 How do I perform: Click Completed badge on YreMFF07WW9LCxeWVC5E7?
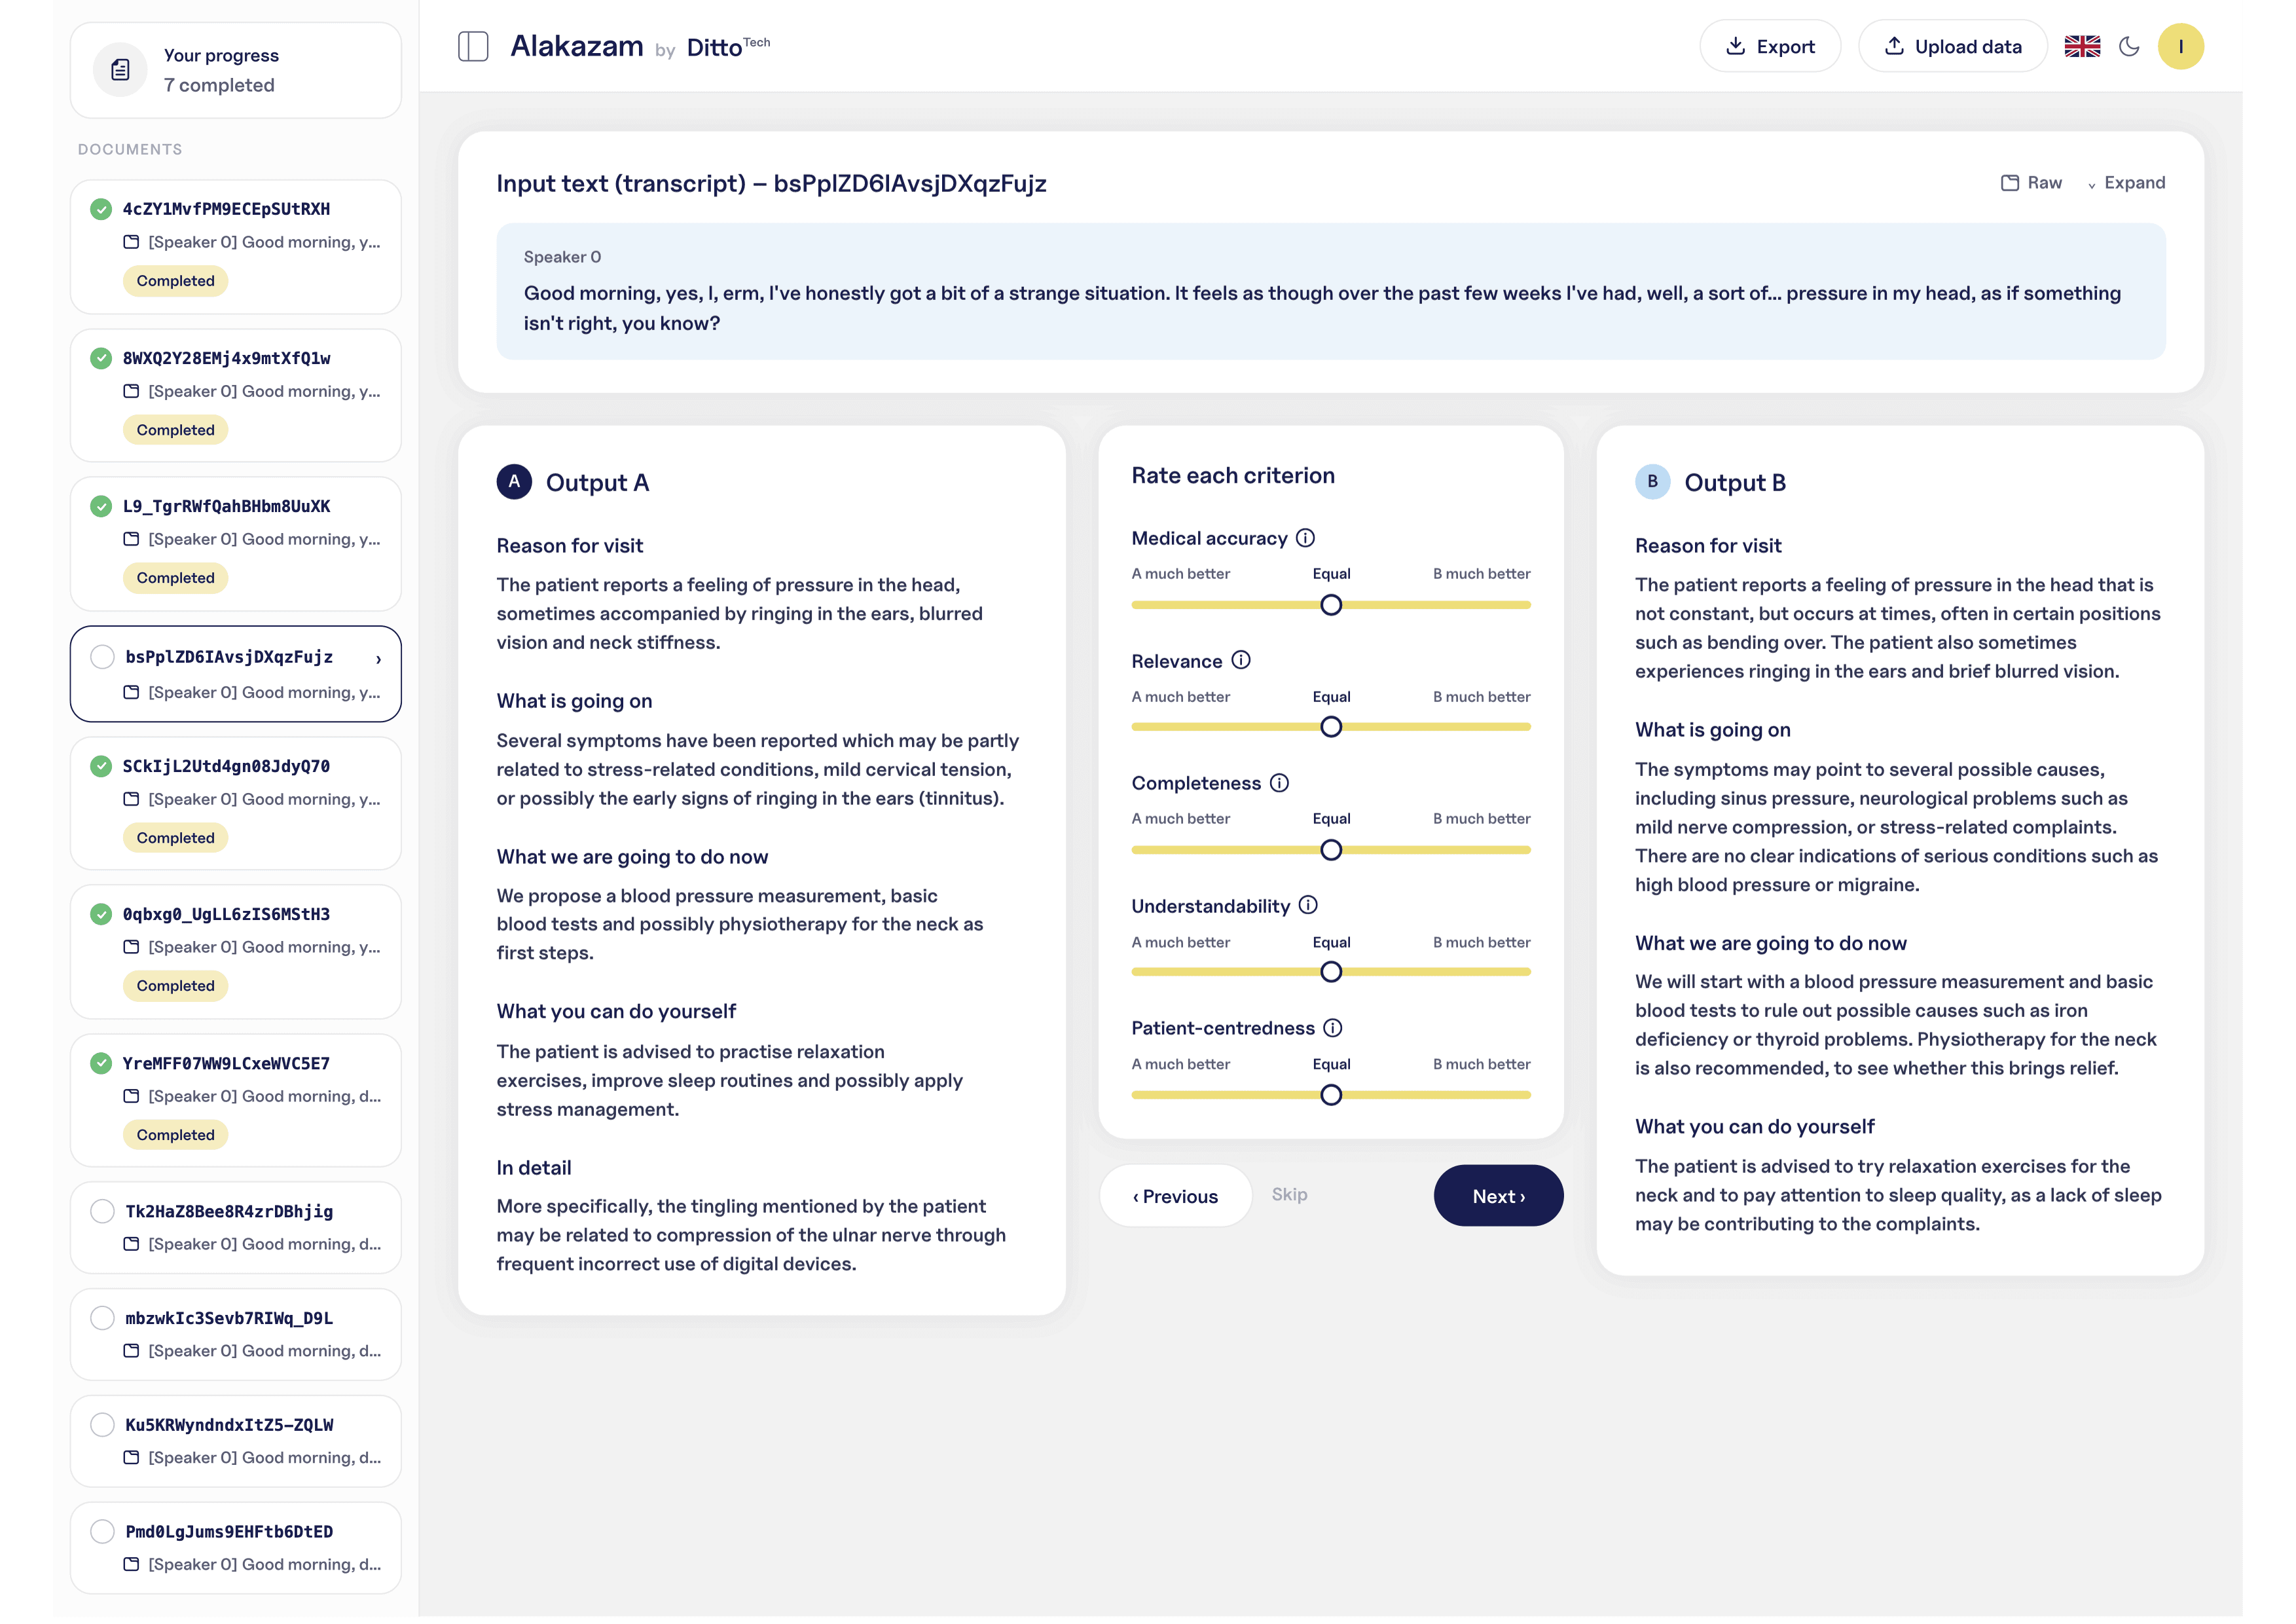tap(176, 1135)
